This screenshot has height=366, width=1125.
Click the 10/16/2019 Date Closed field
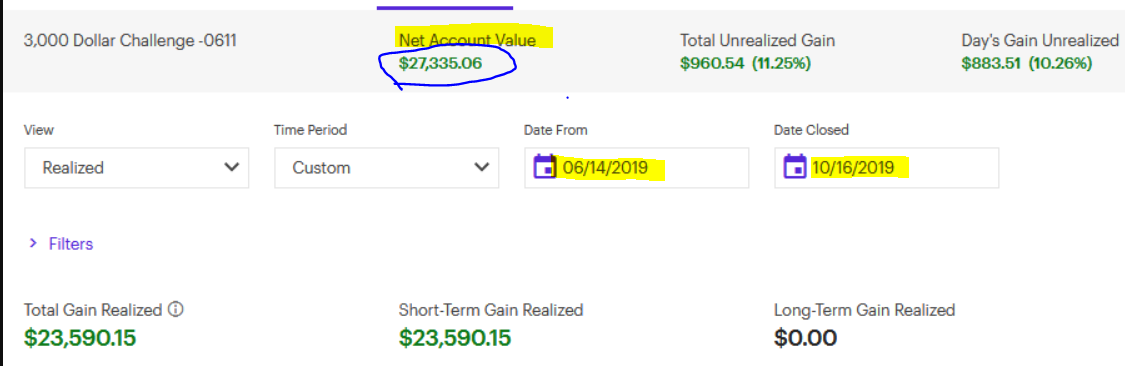pyautogui.click(x=886, y=168)
